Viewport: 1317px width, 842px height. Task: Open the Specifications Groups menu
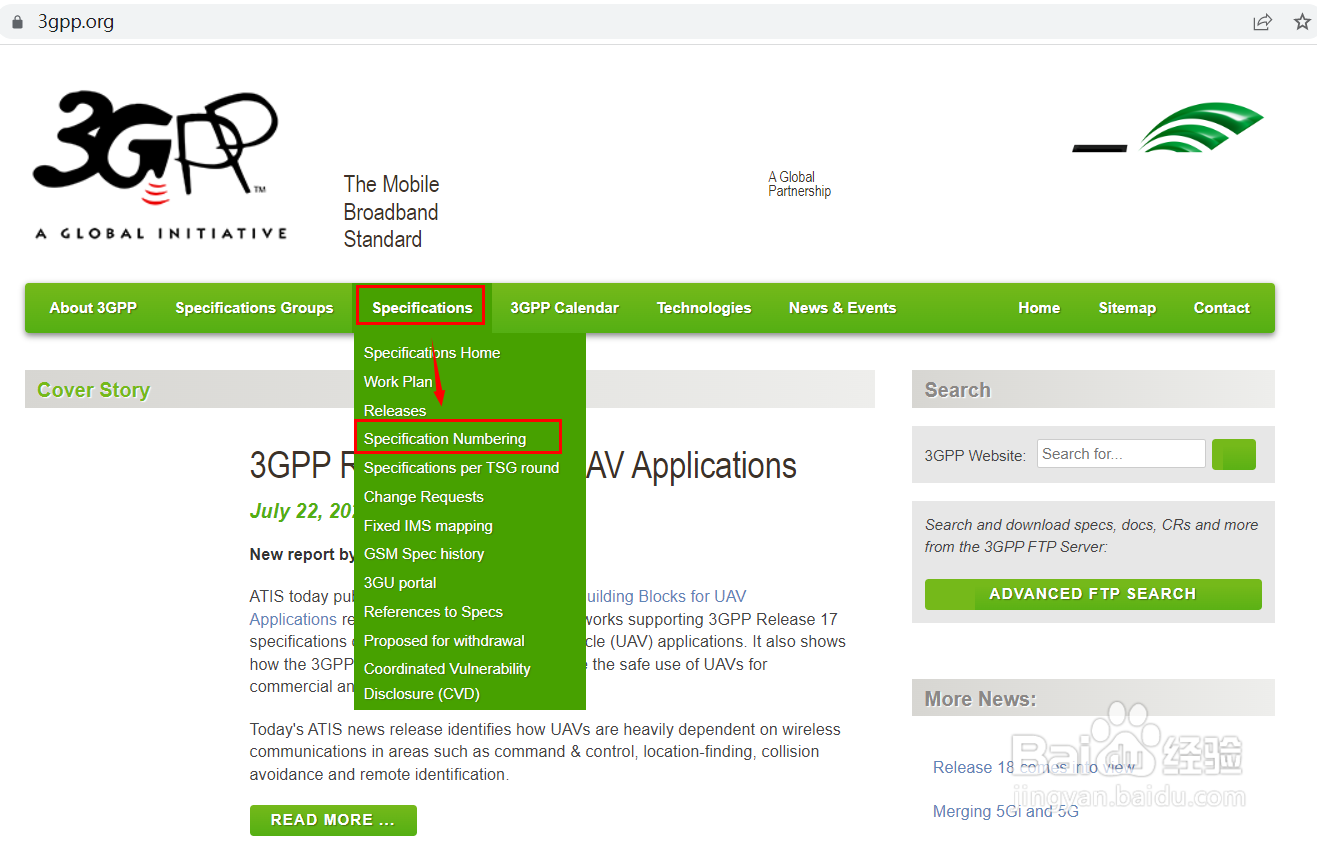254,308
